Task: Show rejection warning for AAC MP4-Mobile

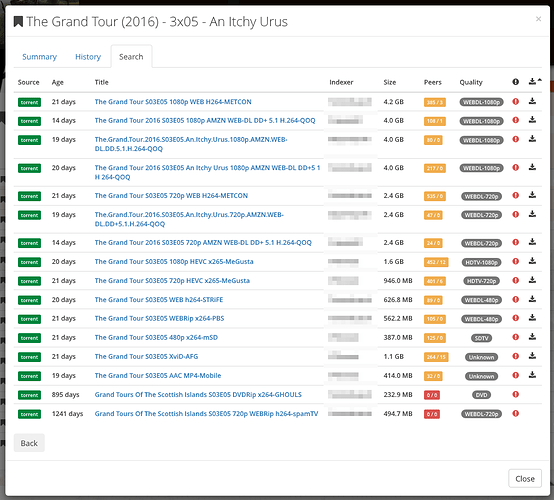Action: (x=515, y=376)
